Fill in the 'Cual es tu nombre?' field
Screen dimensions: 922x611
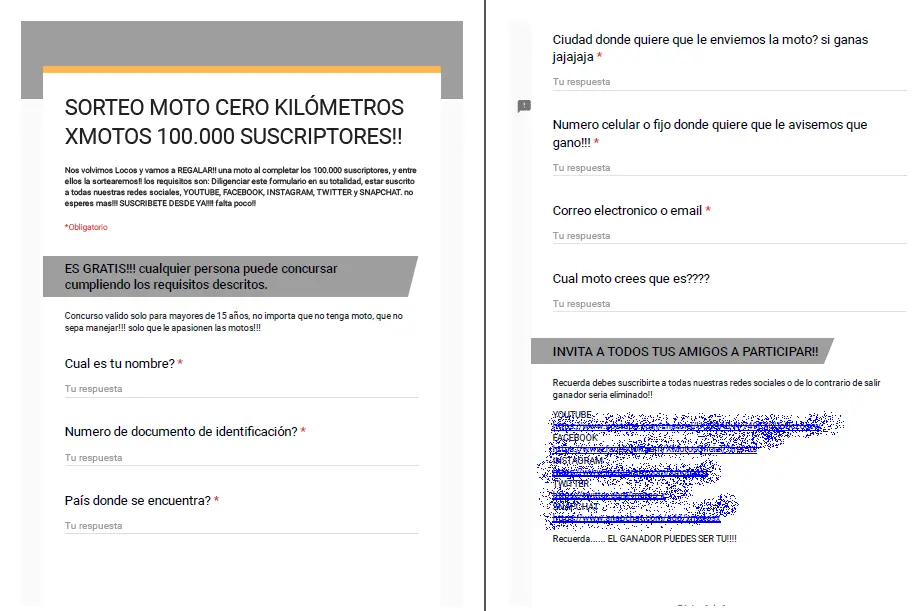point(242,389)
